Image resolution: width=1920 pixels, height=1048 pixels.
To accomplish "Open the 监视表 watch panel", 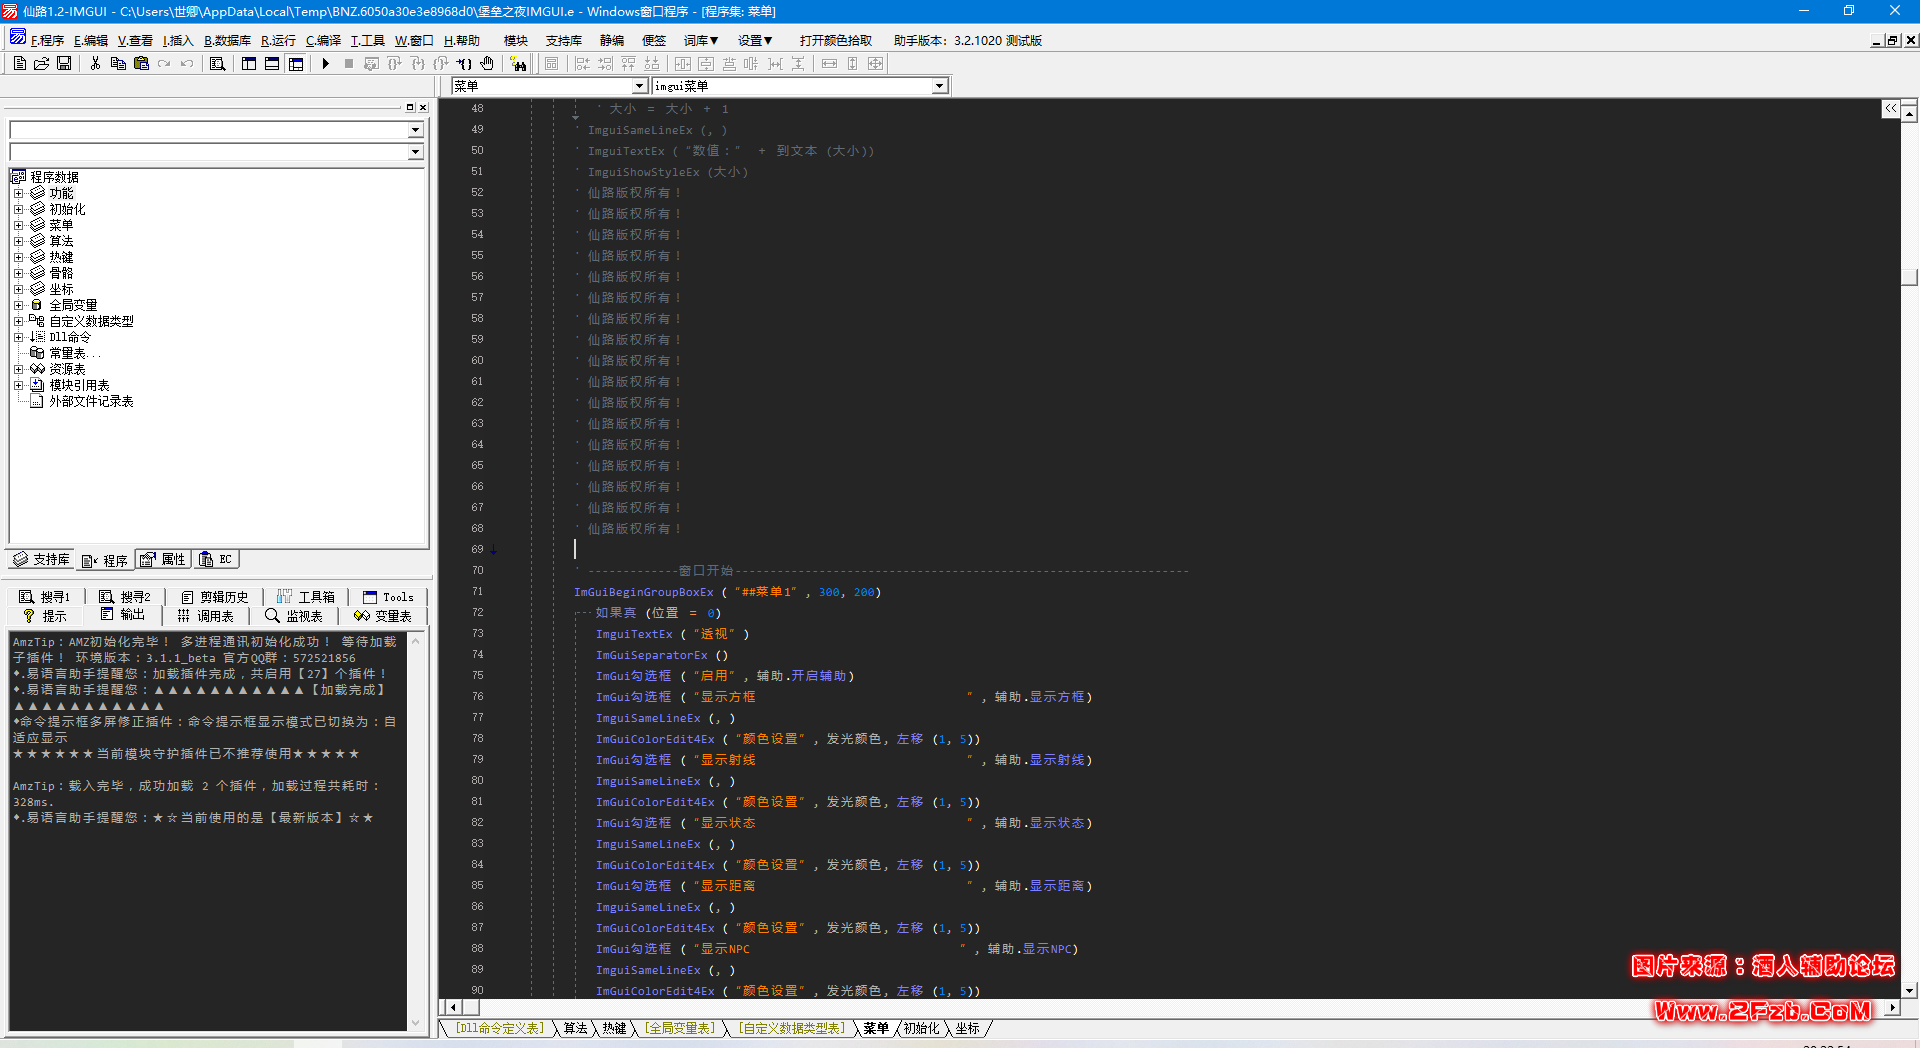I will click(293, 616).
